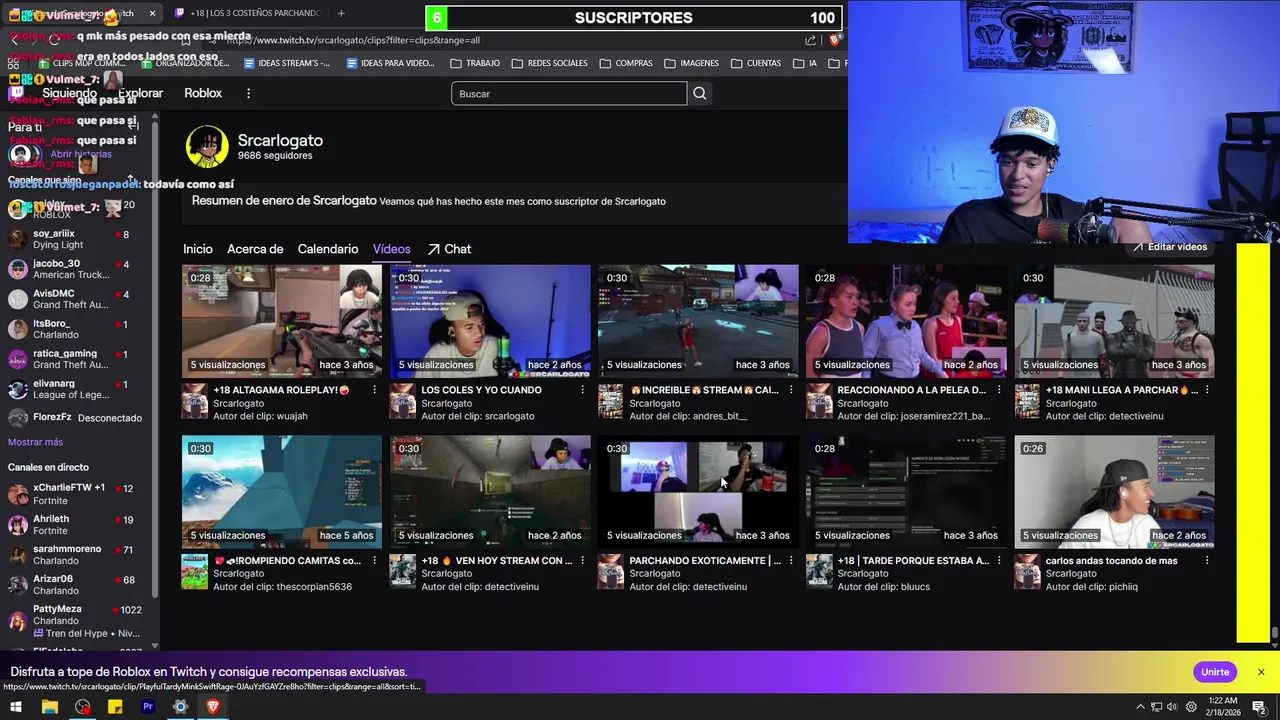Viewport: 1280px width, 720px height.
Task: Open File Explorer from the taskbar
Action: pyautogui.click(x=49, y=707)
